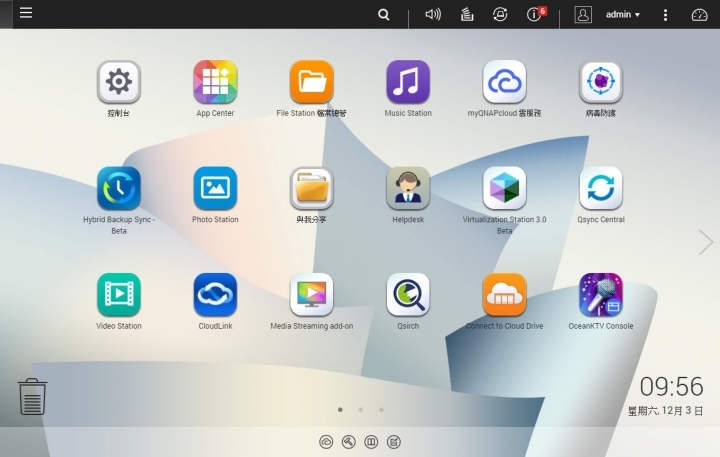720x457 pixels.
Task: Select the first desktop page dot
Action: click(x=340, y=409)
